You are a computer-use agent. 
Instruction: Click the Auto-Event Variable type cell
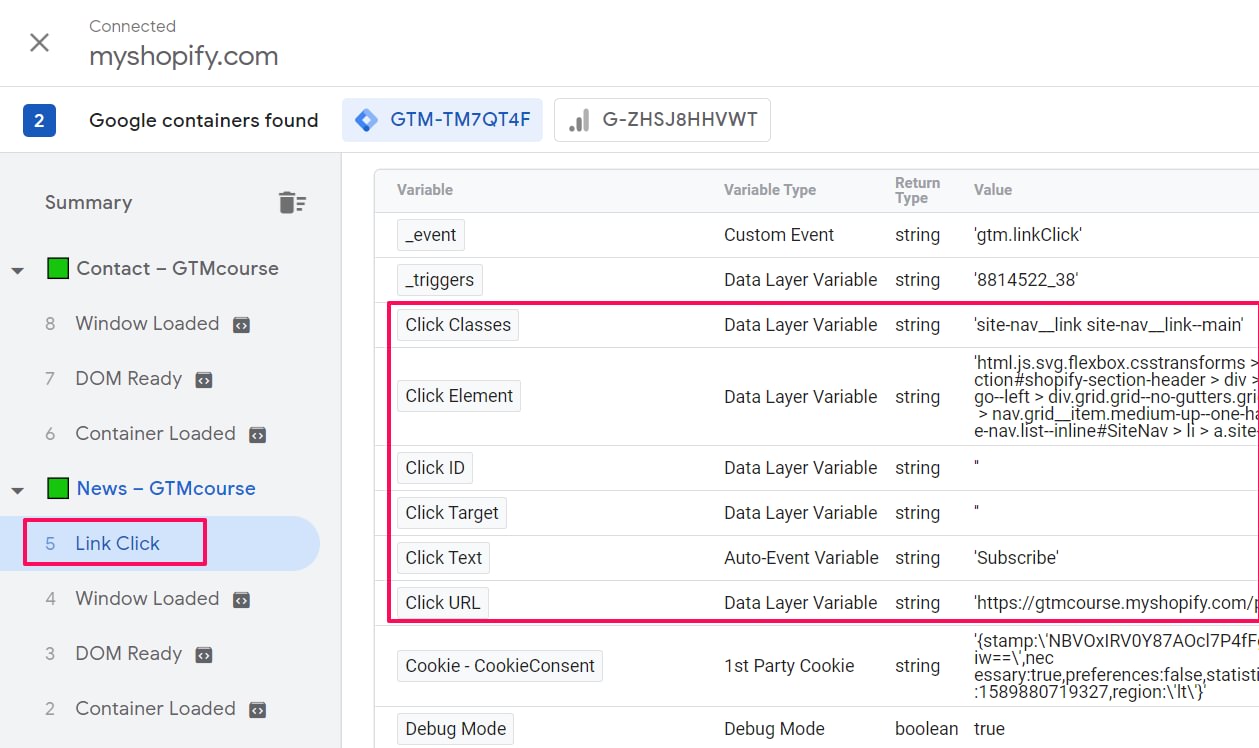point(801,558)
